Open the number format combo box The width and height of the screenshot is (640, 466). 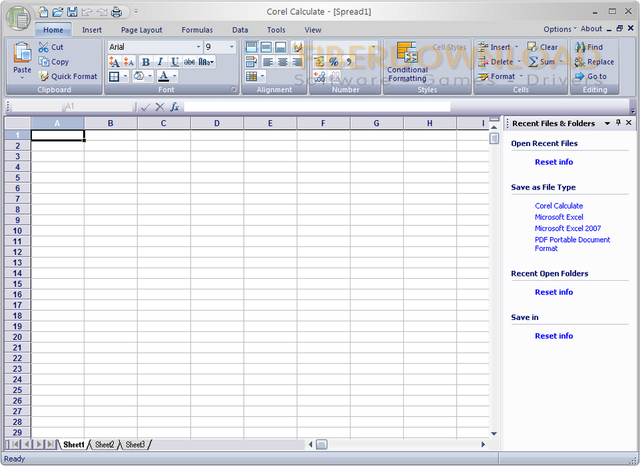click(345, 47)
